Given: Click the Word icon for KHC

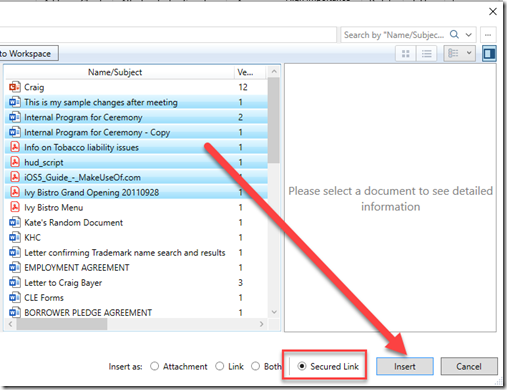Looking at the screenshot, I should point(14,237).
